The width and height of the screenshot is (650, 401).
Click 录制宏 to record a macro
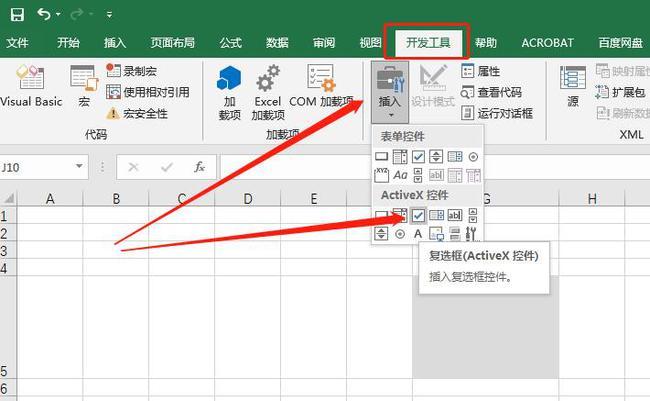[132, 71]
